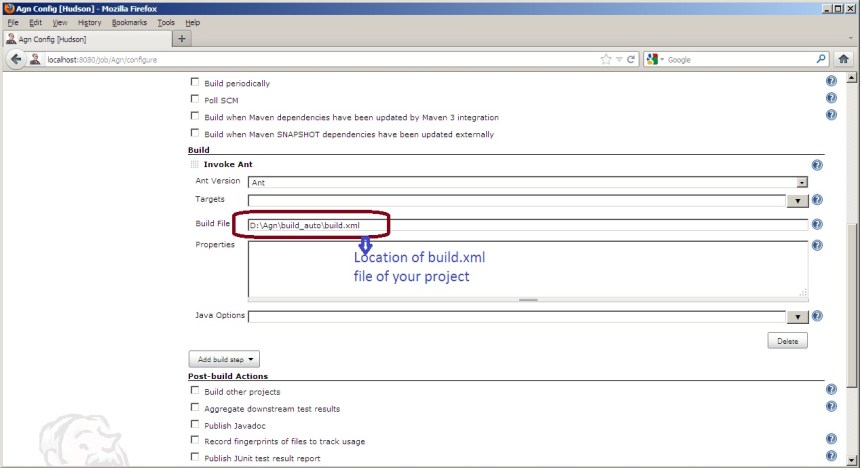
Task: Click the vertical scrollbar thumb
Action: [851, 306]
